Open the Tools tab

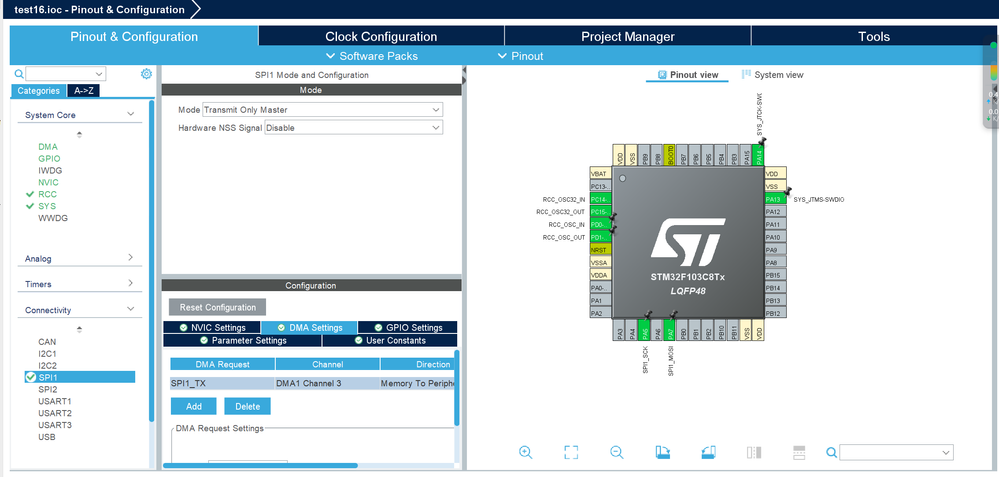click(x=873, y=36)
